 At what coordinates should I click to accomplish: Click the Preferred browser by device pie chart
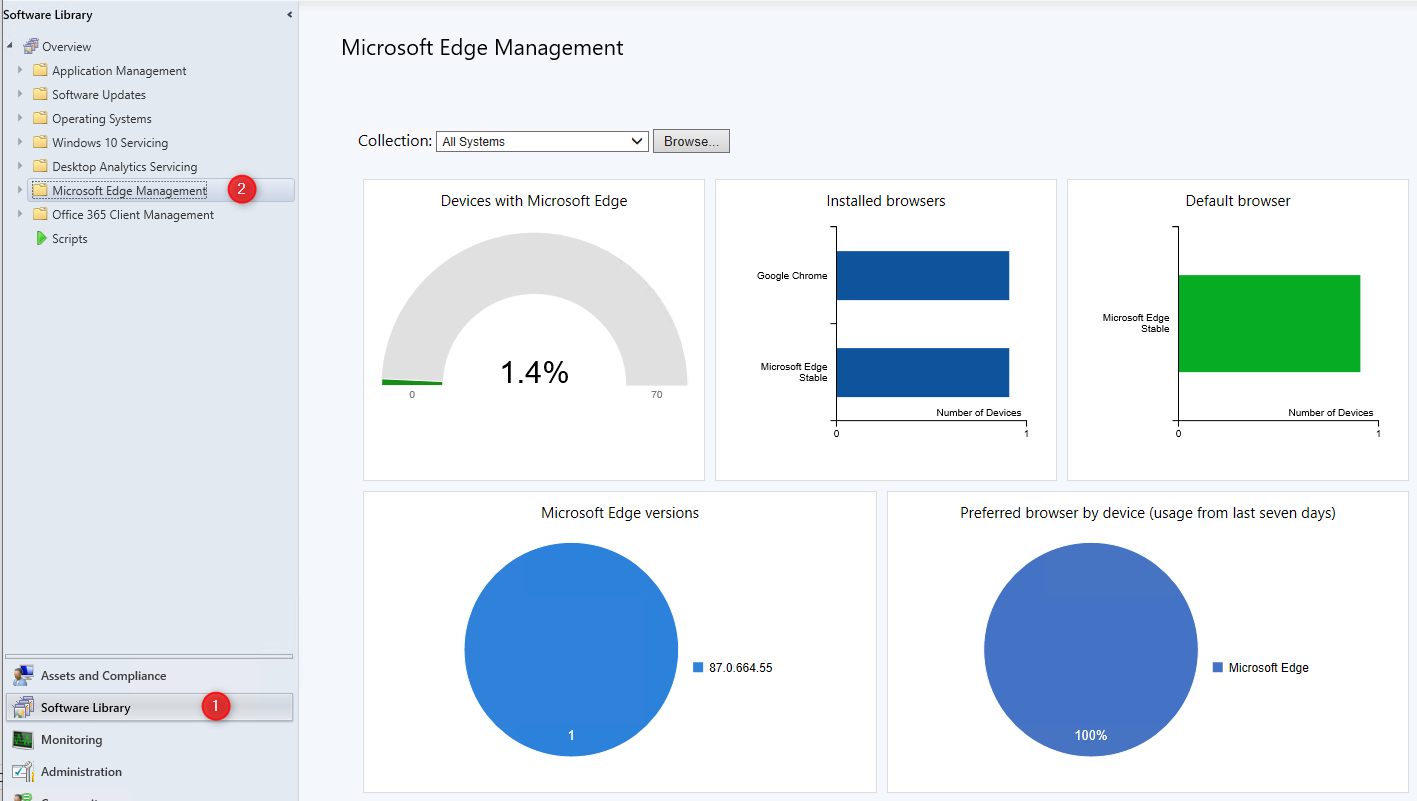(1090, 651)
